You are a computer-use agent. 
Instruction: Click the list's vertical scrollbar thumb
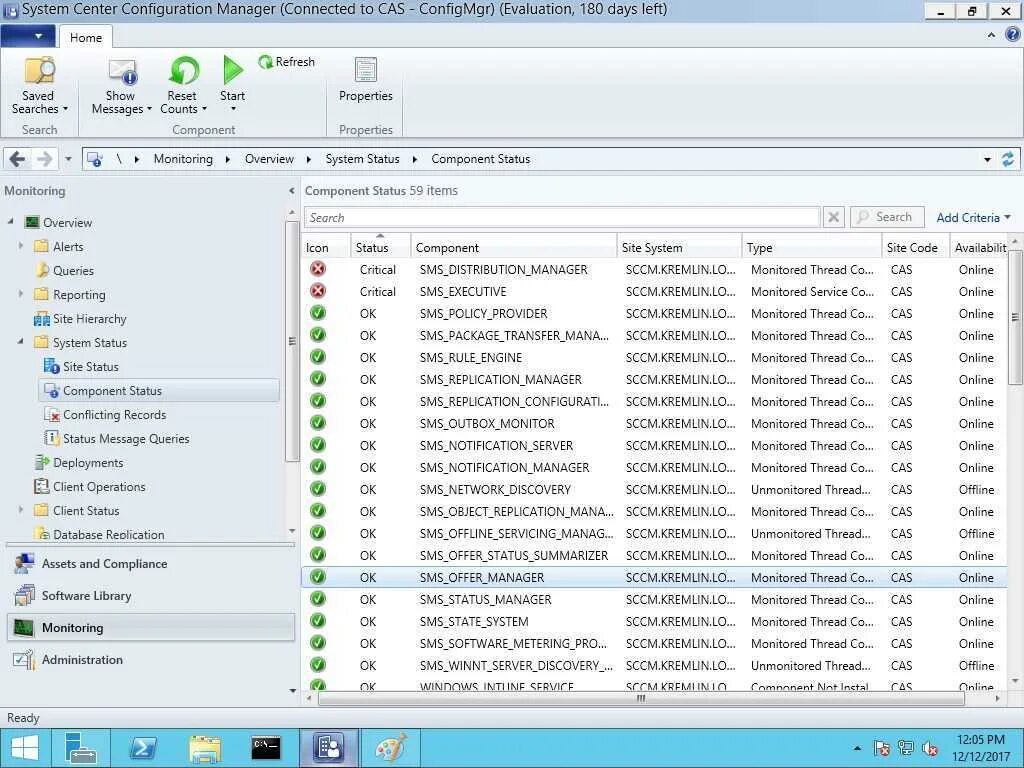point(1014,317)
